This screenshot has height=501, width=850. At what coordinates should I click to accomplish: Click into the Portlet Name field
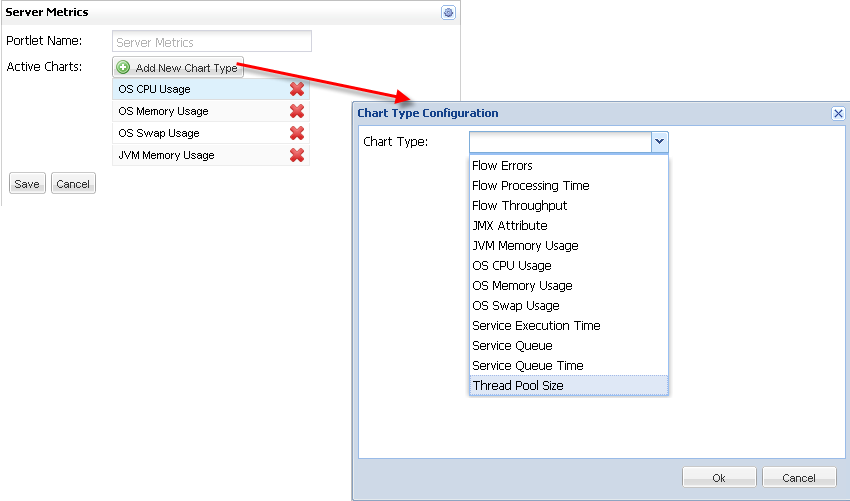coord(212,42)
